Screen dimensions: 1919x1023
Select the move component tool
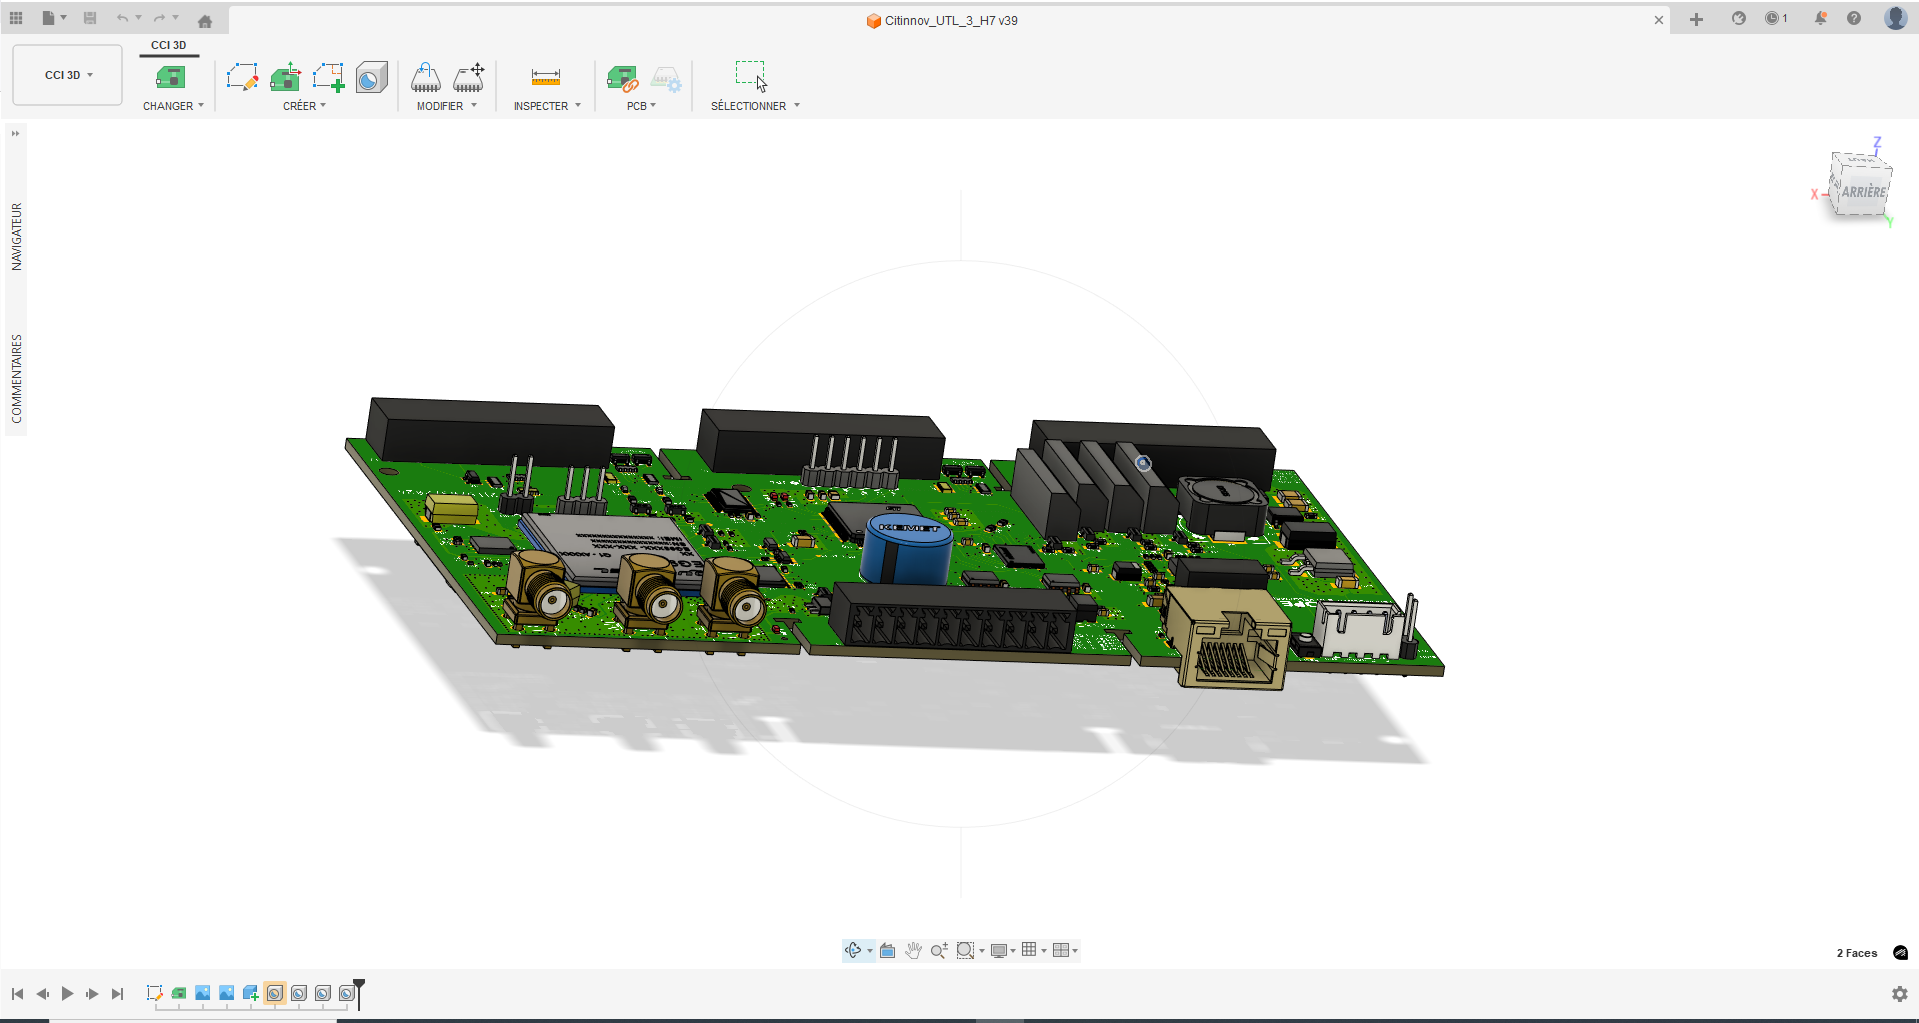[469, 77]
